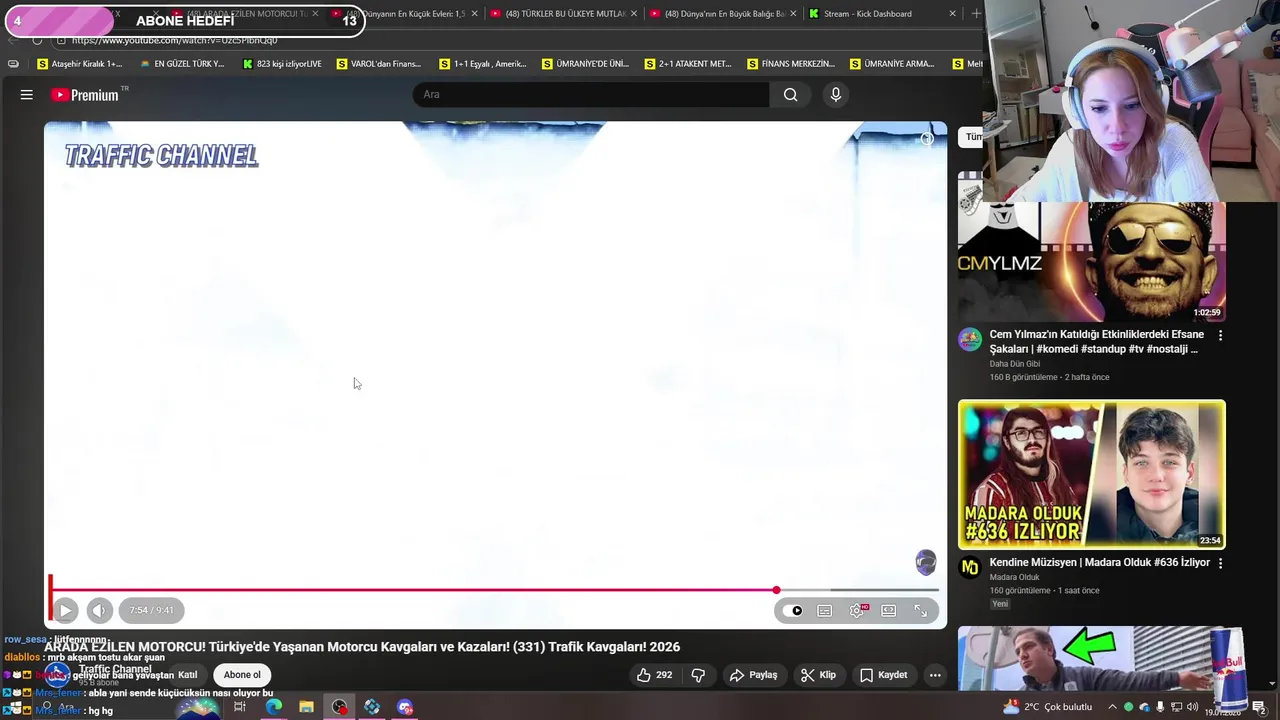This screenshot has width=1280, height=720.
Task: Click the Madara Olduk channel avatar
Action: pyautogui.click(x=970, y=568)
